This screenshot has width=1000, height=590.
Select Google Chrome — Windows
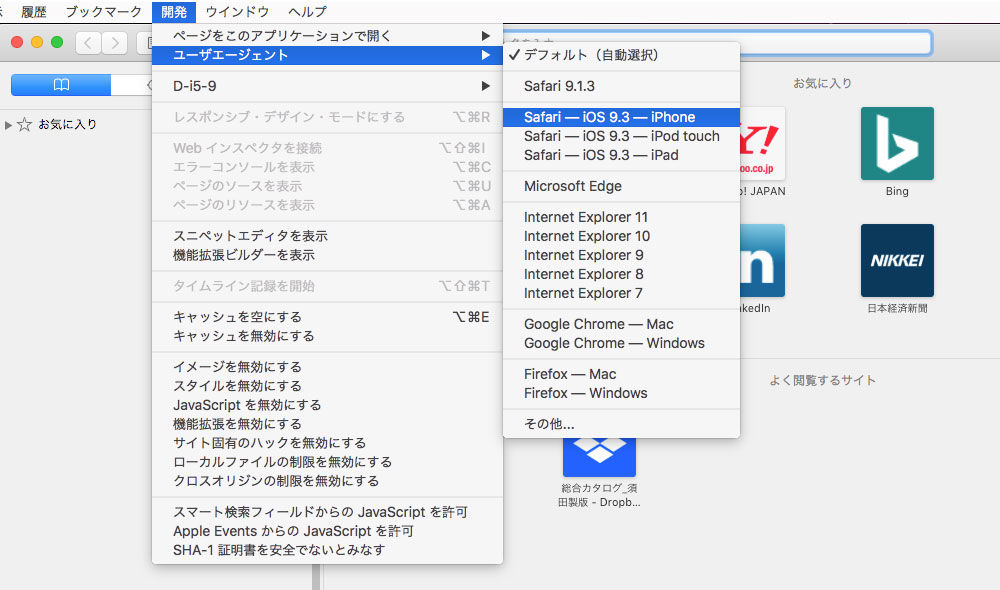[621, 343]
